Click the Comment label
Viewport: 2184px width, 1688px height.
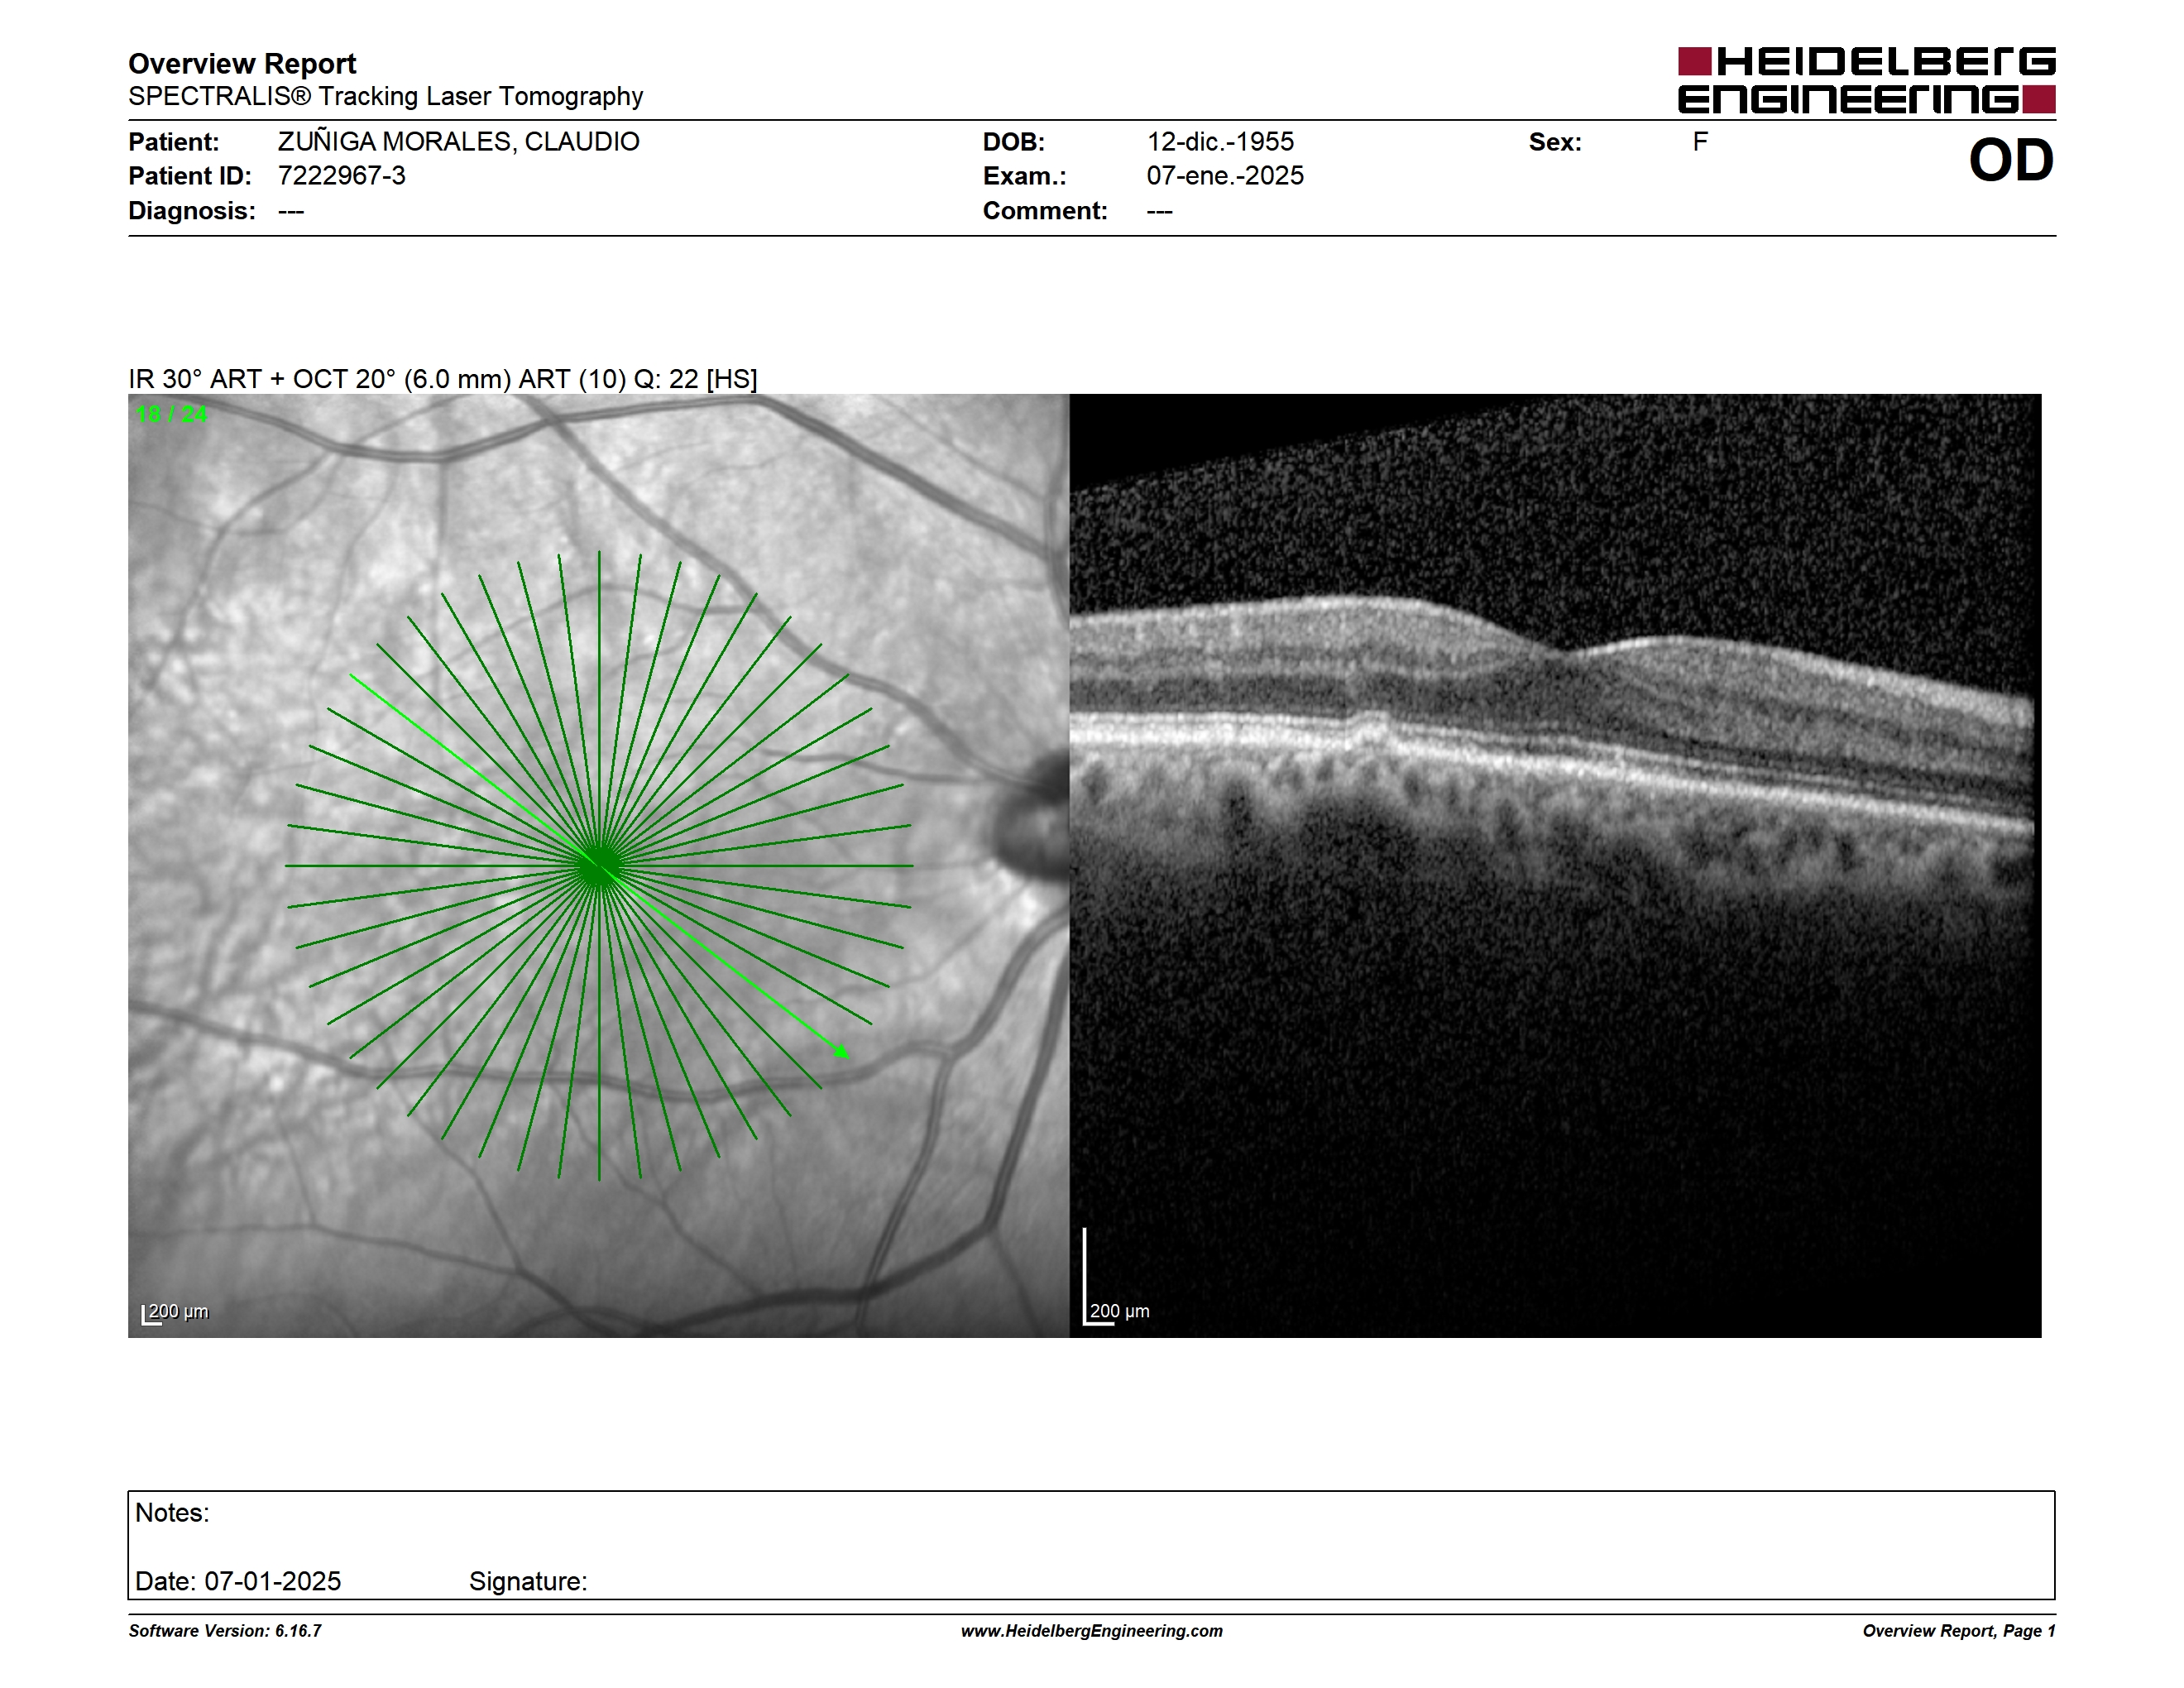[x=1045, y=211]
